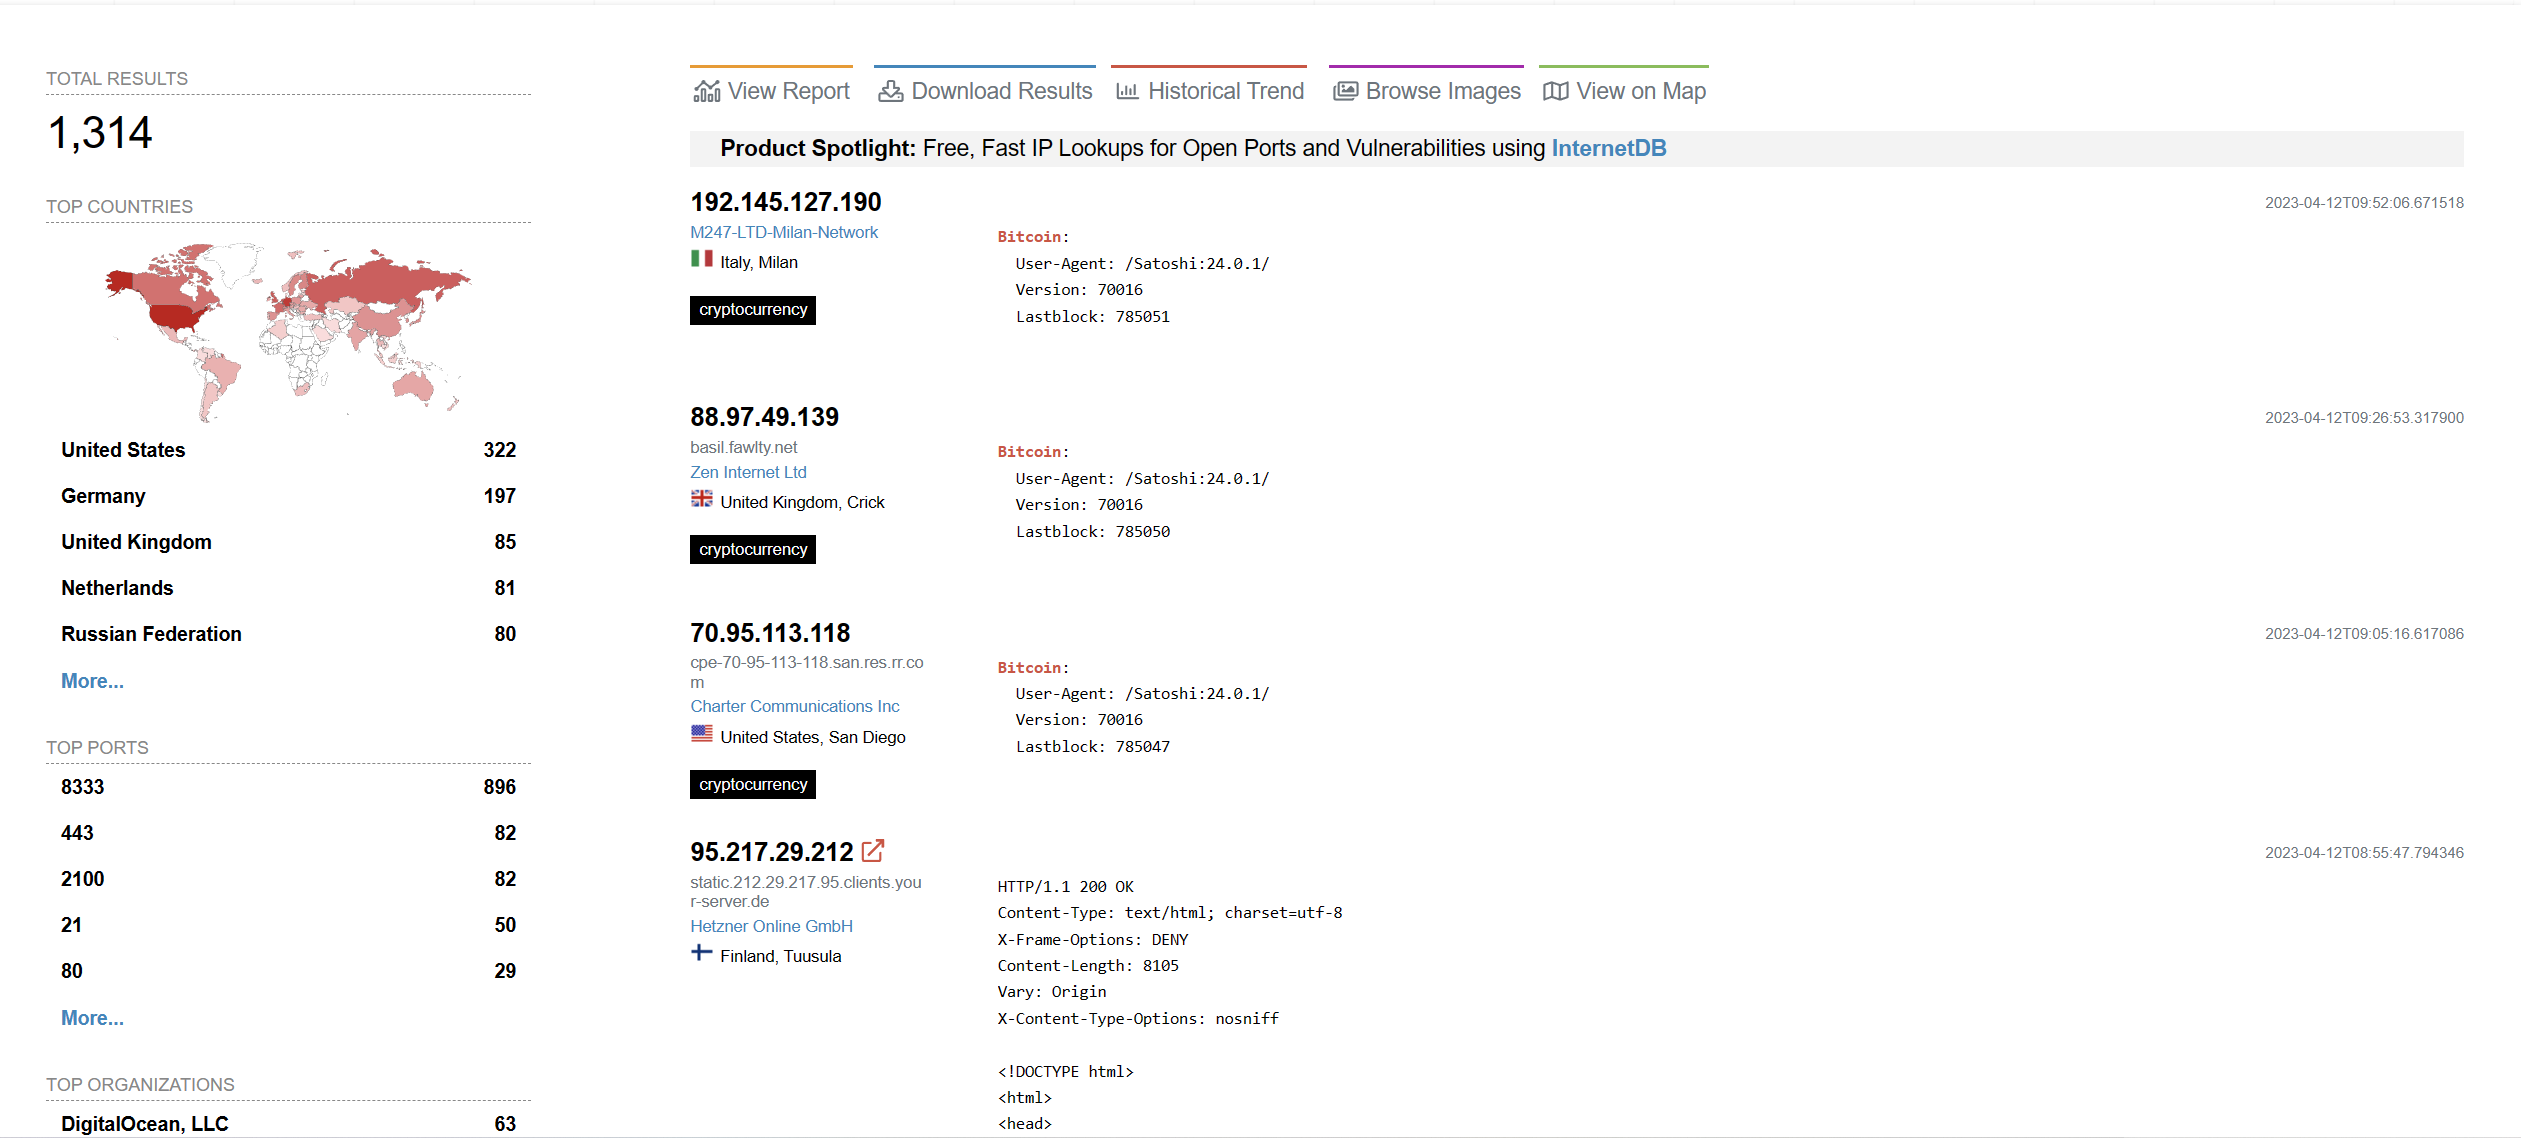The width and height of the screenshot is (2521, 1138).
Task: Filter by port 443
Action: (x=288, y=833)
